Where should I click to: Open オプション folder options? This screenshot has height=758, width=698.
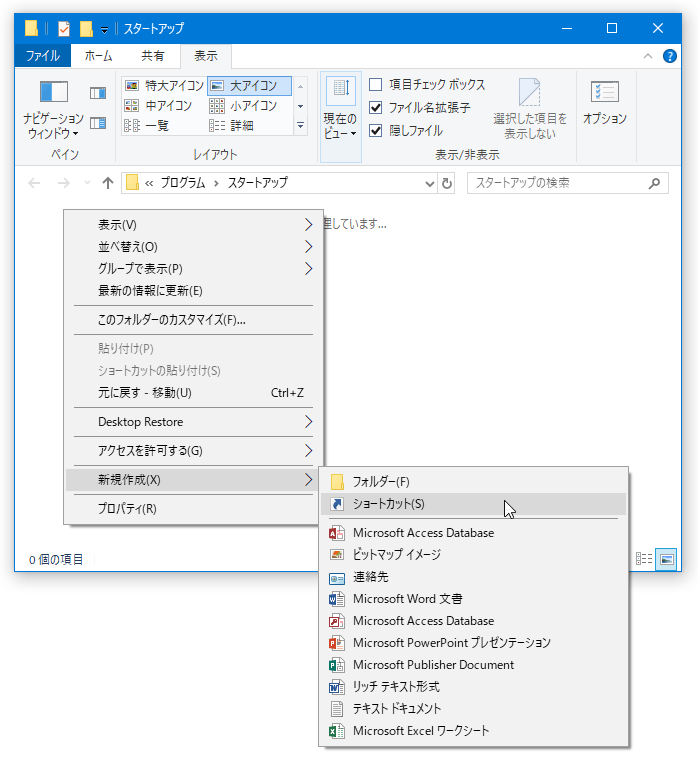click(605, 103)
